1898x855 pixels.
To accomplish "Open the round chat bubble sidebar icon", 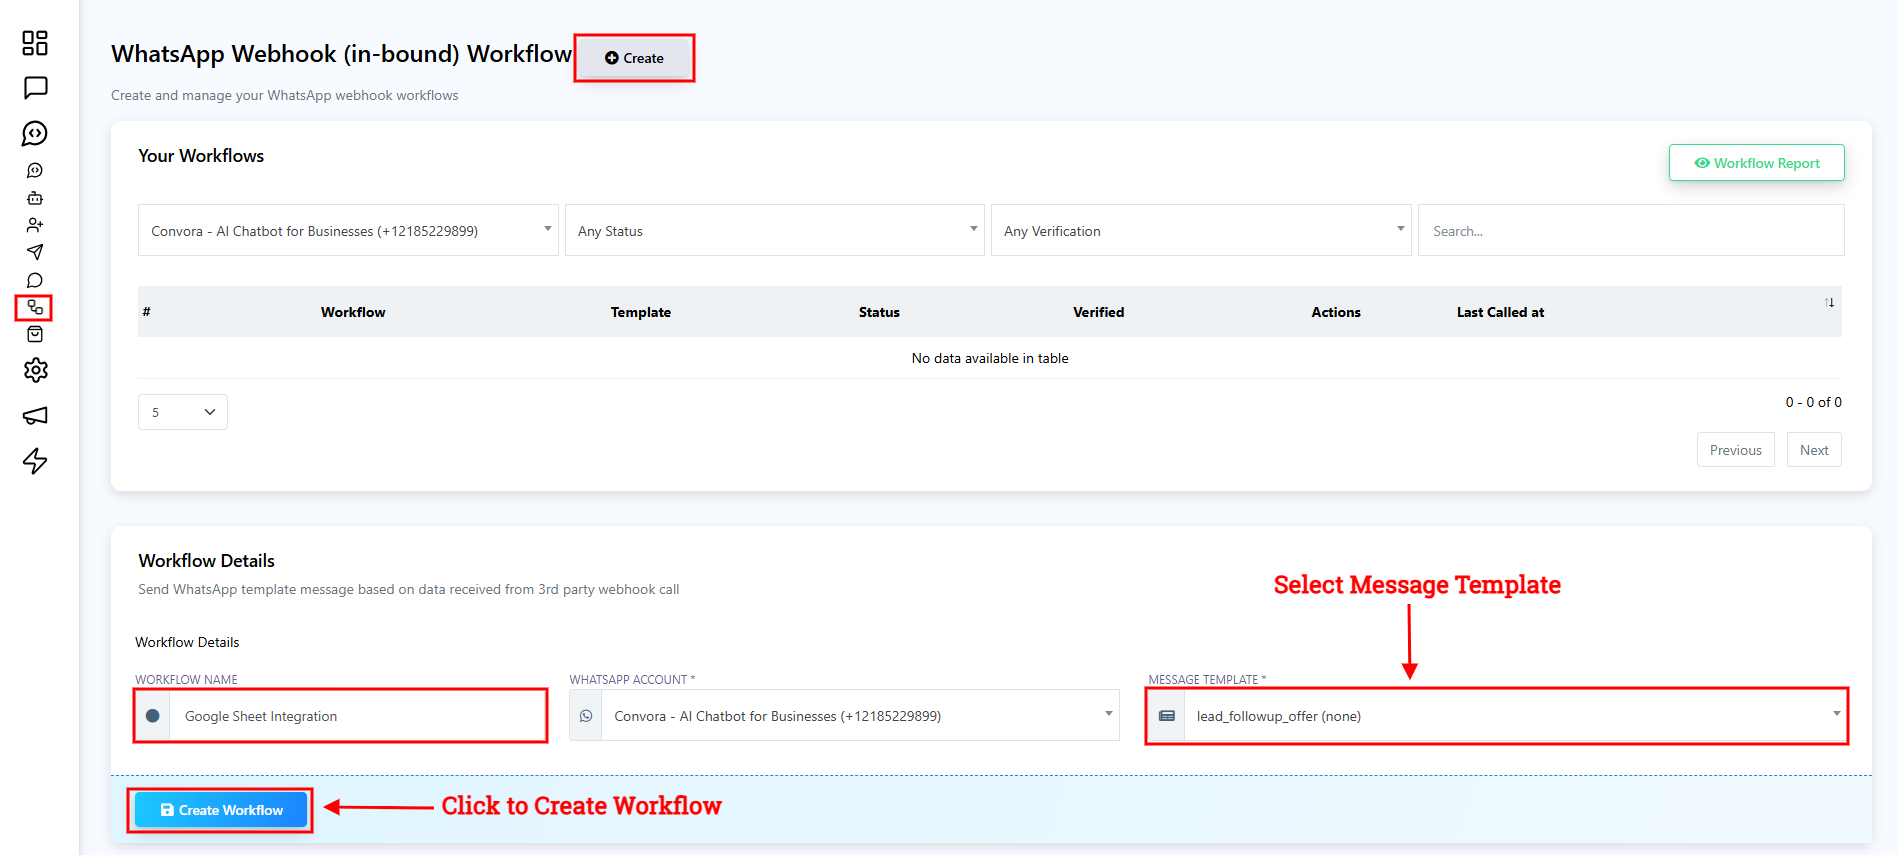I will [x=35, y=280].
